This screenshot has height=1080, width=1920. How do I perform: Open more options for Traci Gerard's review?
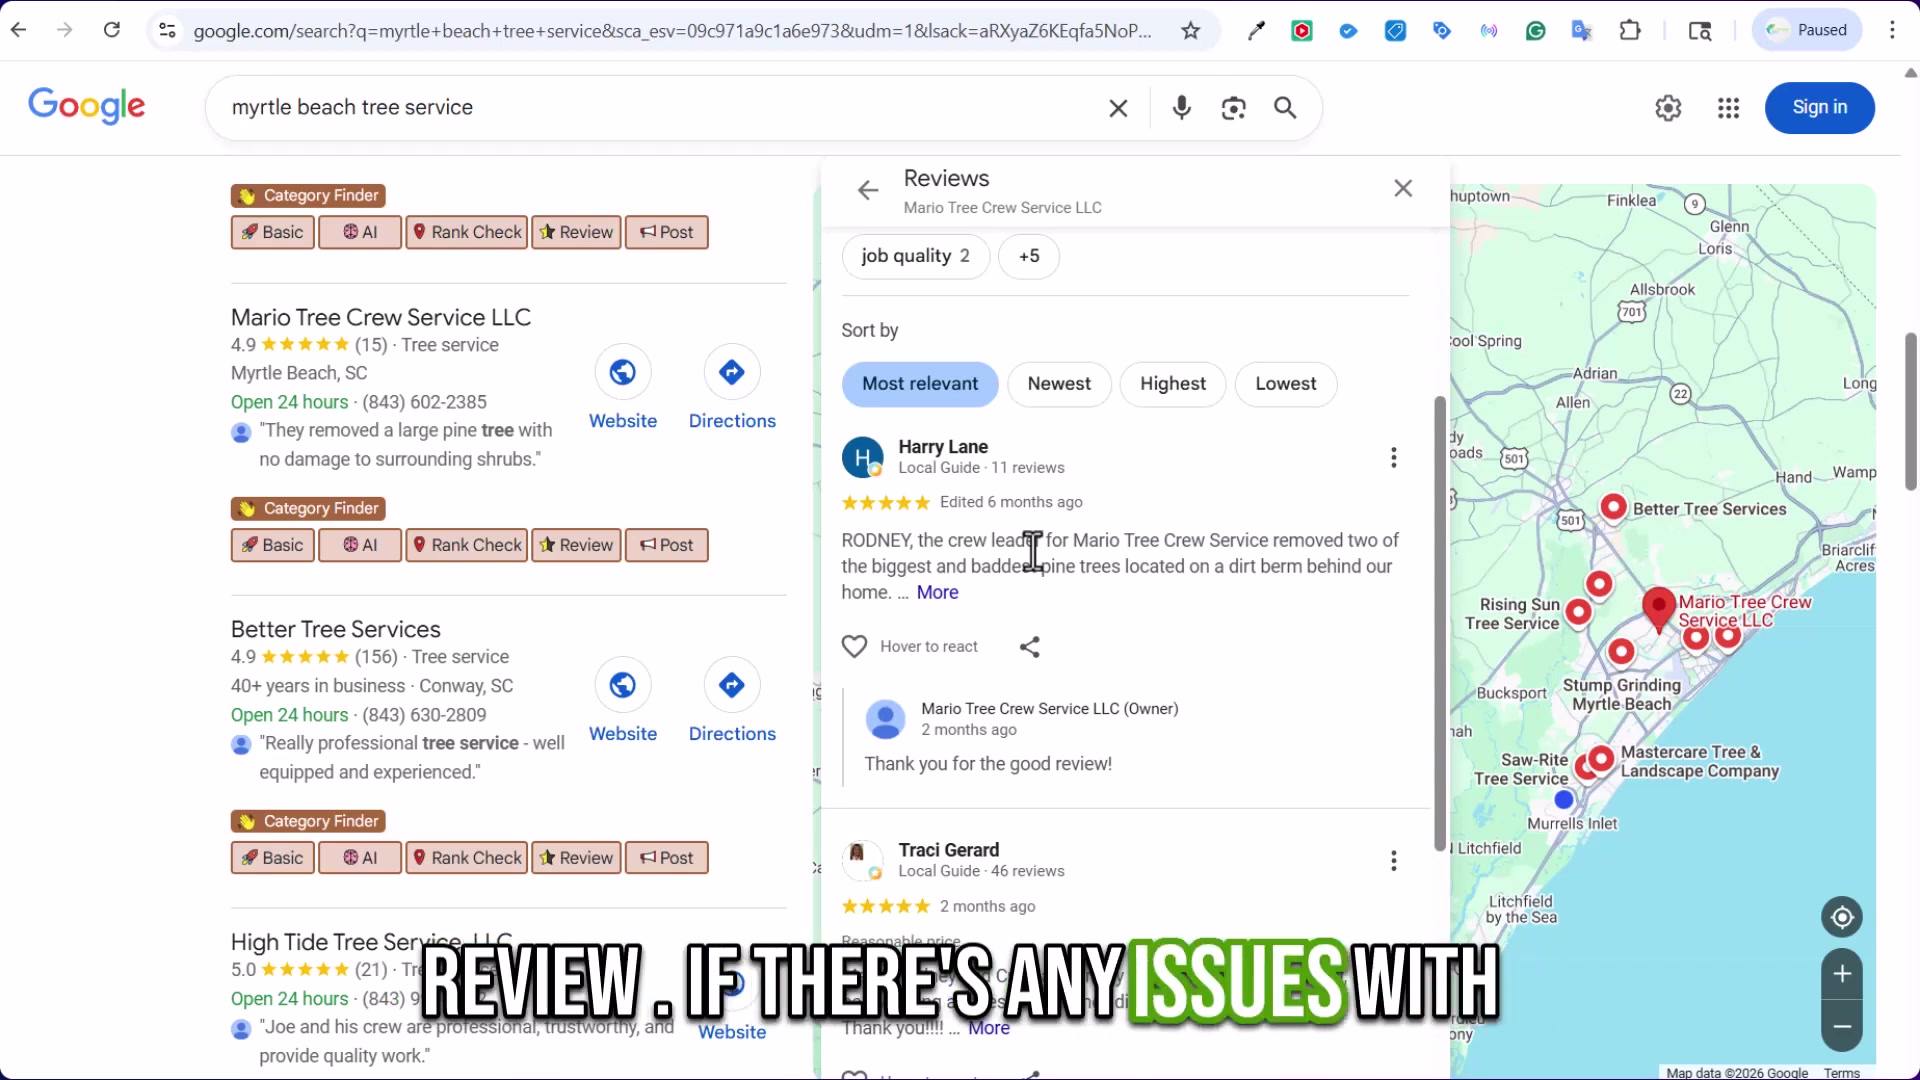1393,861
